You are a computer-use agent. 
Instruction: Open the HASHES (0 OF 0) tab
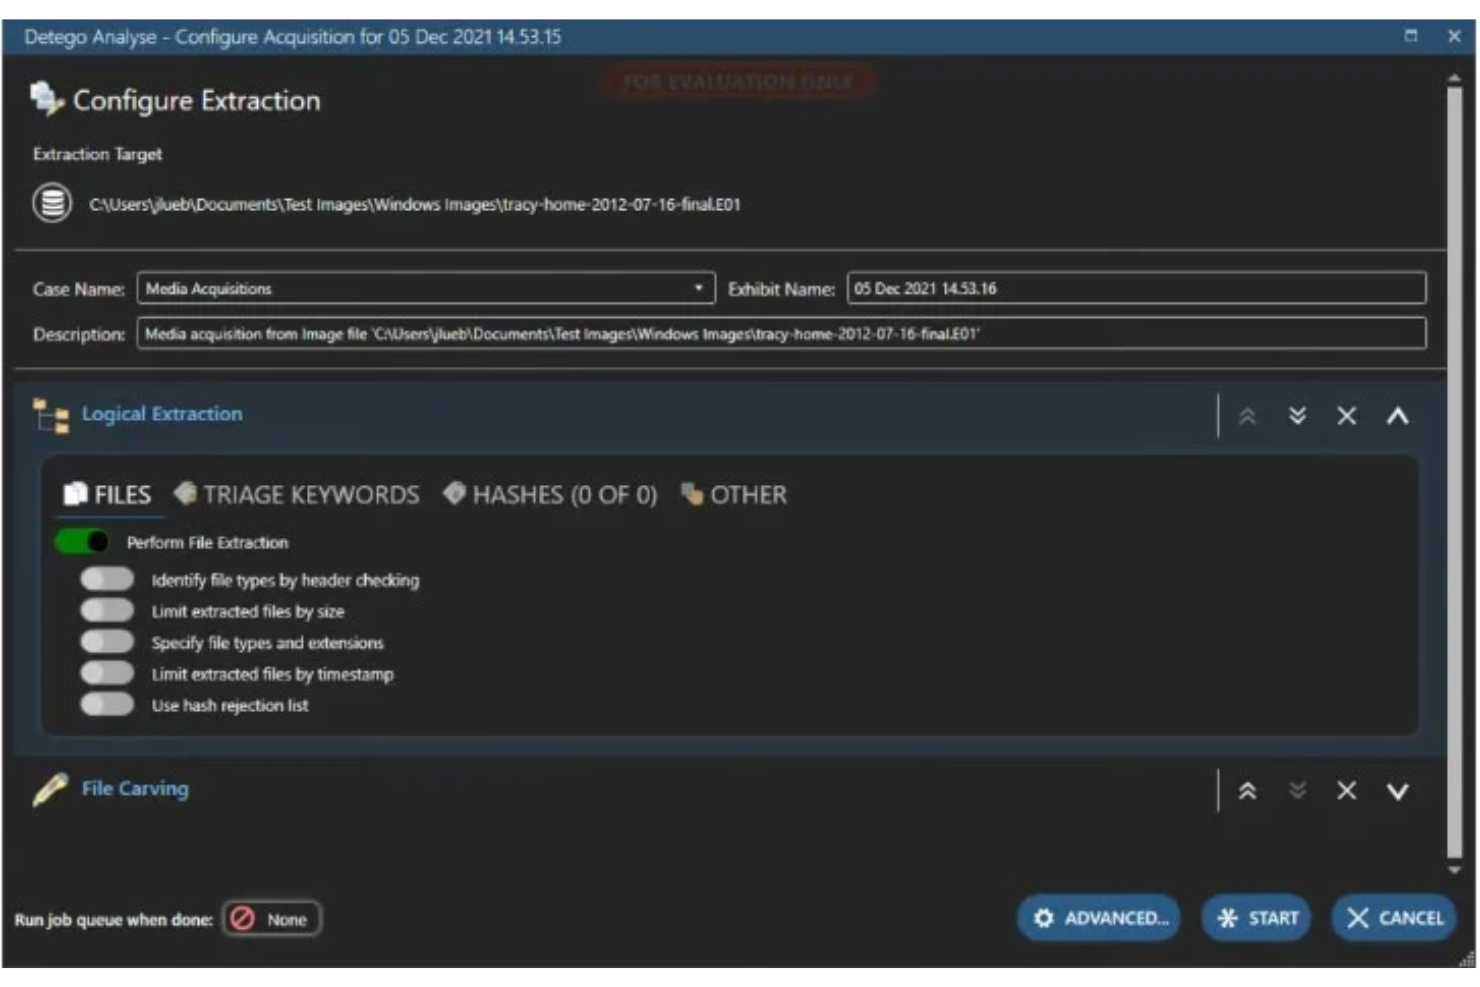550,495
